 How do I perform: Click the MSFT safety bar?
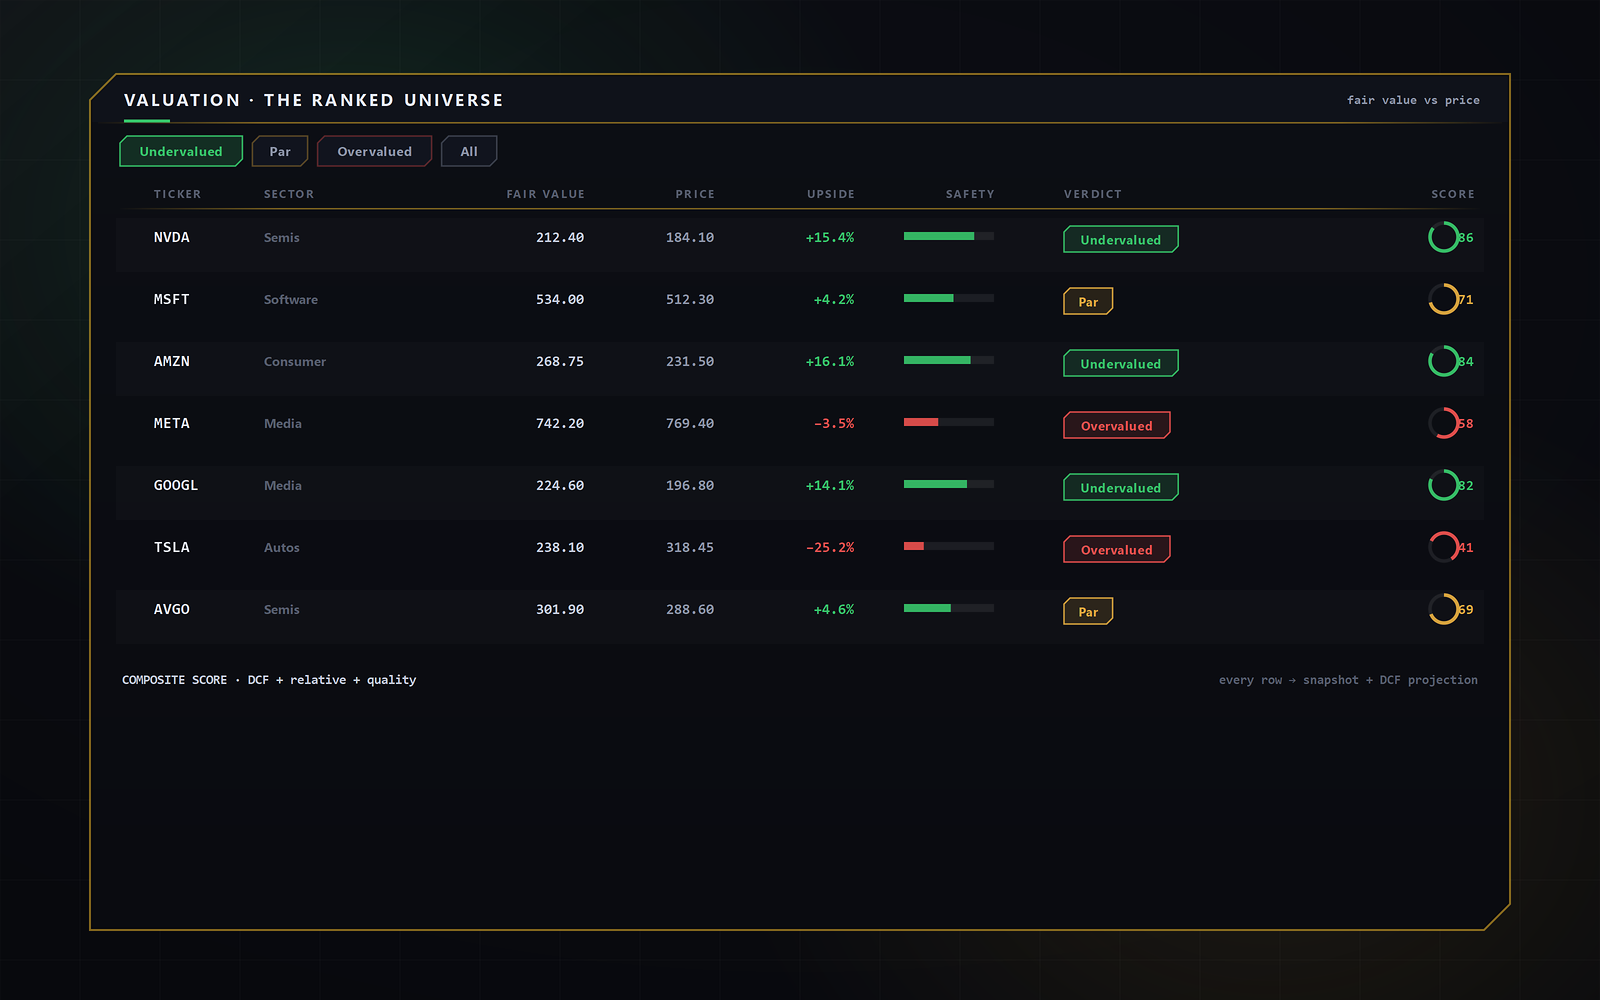coord(949,298)
